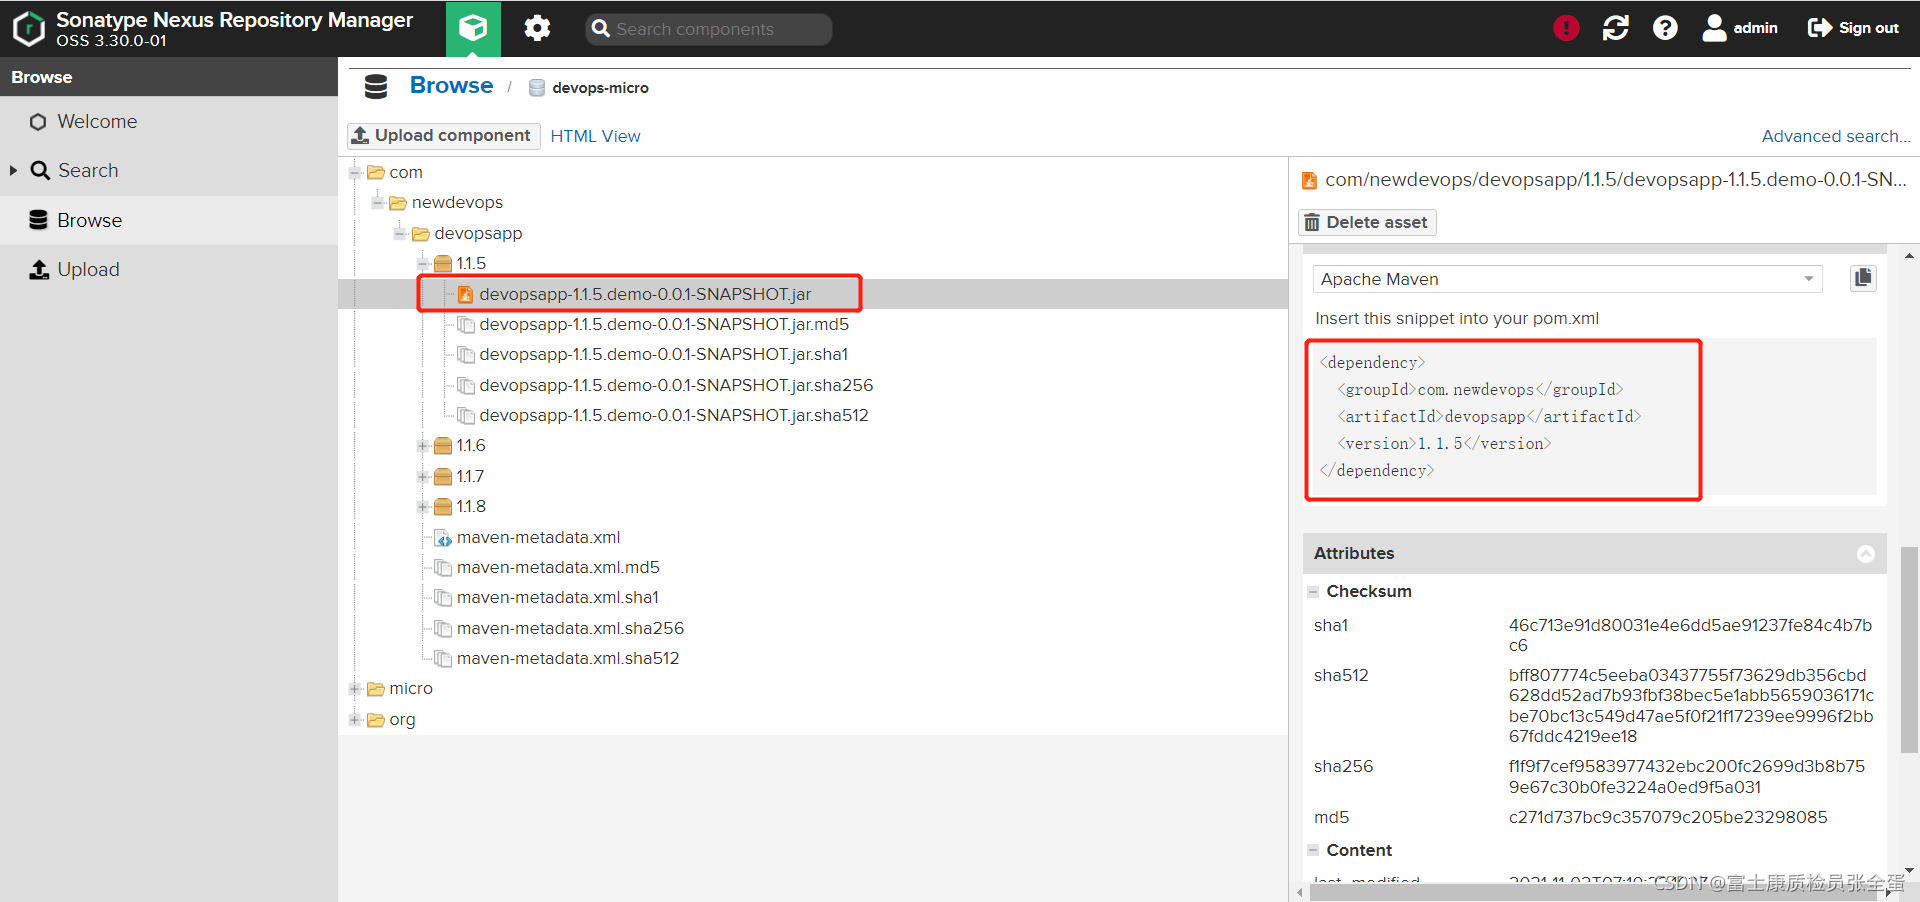This screenshot has height=902, width=1920.
Task: Select the devopsapp folder icon
Action: (421, 233)
